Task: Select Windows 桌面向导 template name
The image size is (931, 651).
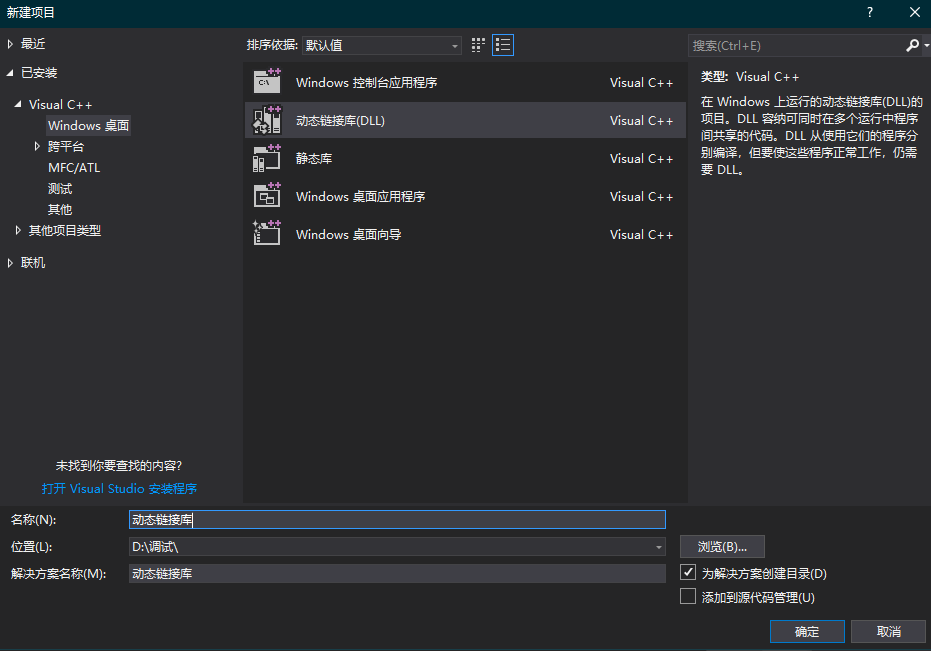Action: click(x=349, y=235)
